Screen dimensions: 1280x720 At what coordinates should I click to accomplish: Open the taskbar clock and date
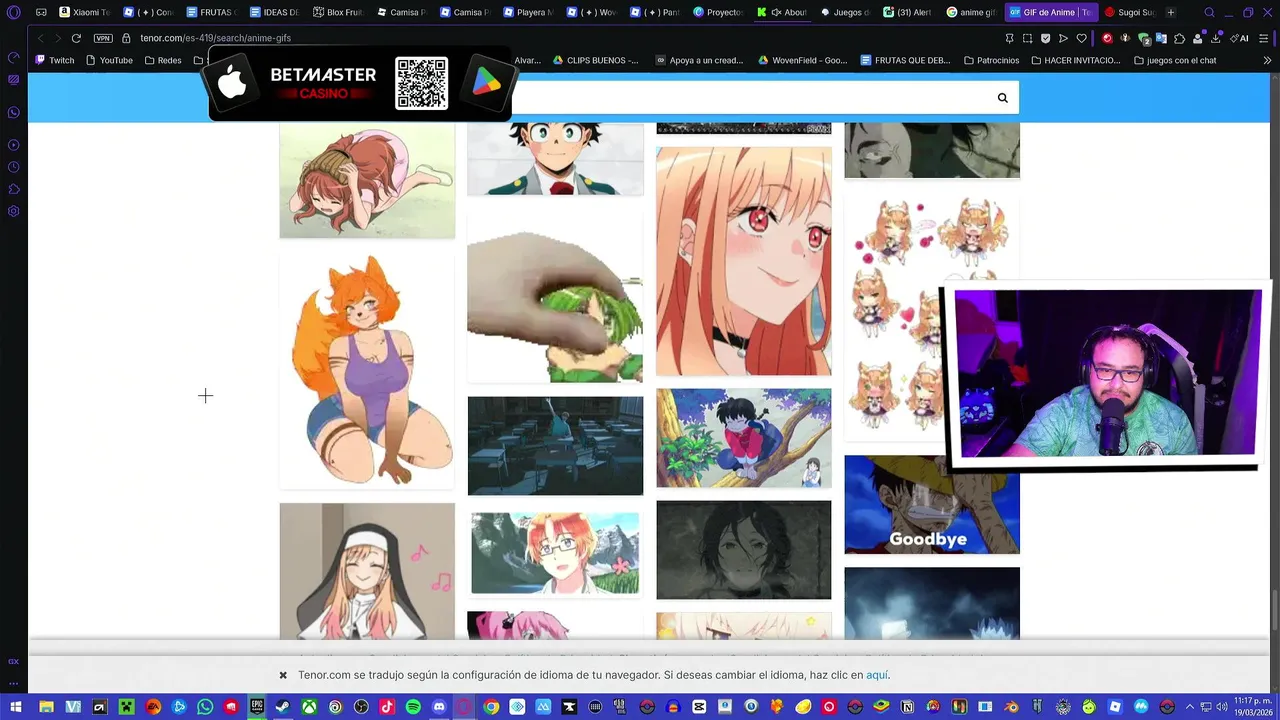click(1251, 707)
